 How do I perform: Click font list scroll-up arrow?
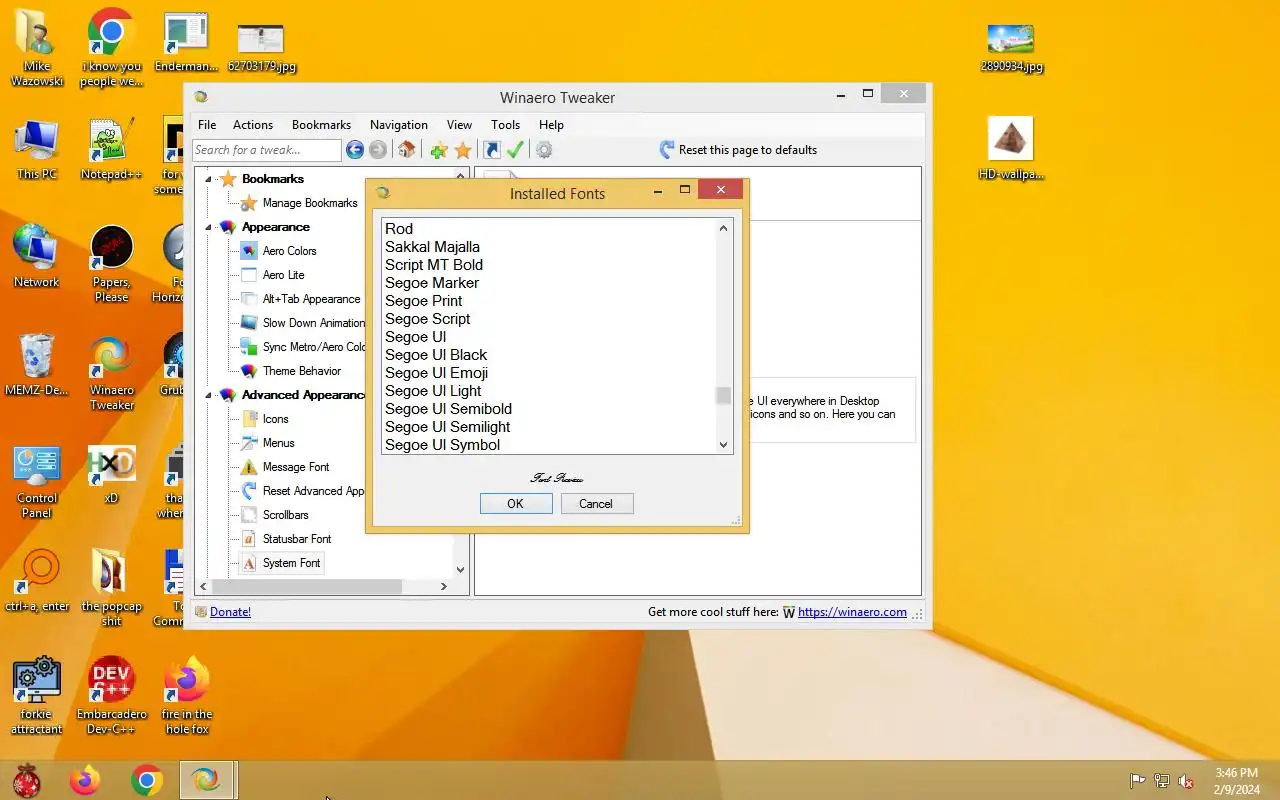(x=724, y=229)
